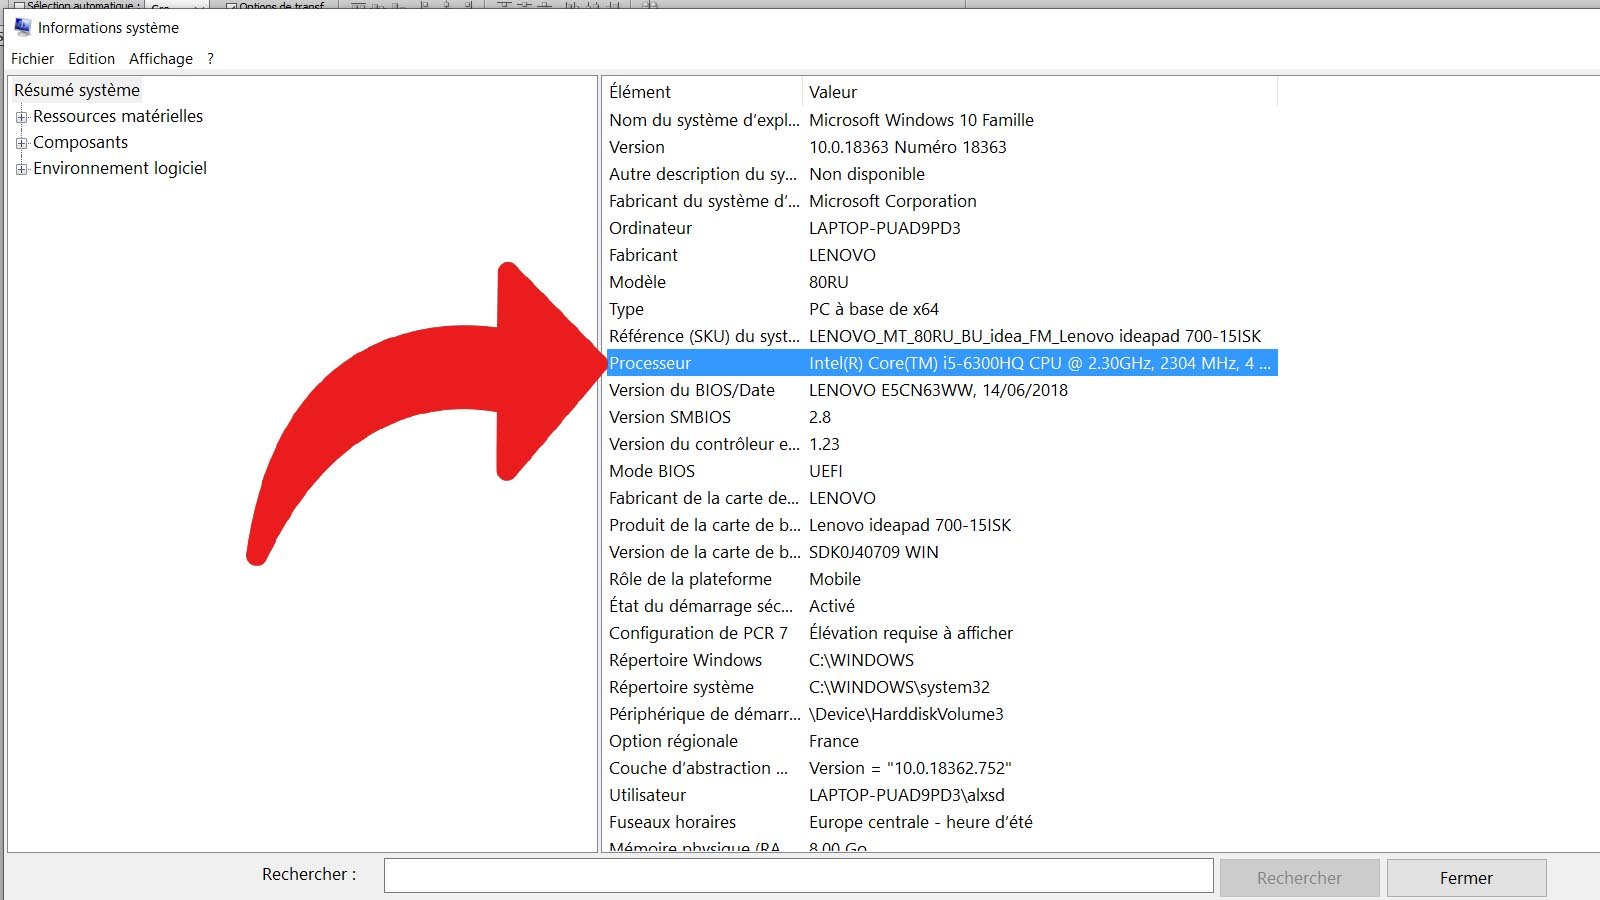Select the Fuseaux horaires row
The height and width of the screenshot is (900, 1600).
[940, 822]
